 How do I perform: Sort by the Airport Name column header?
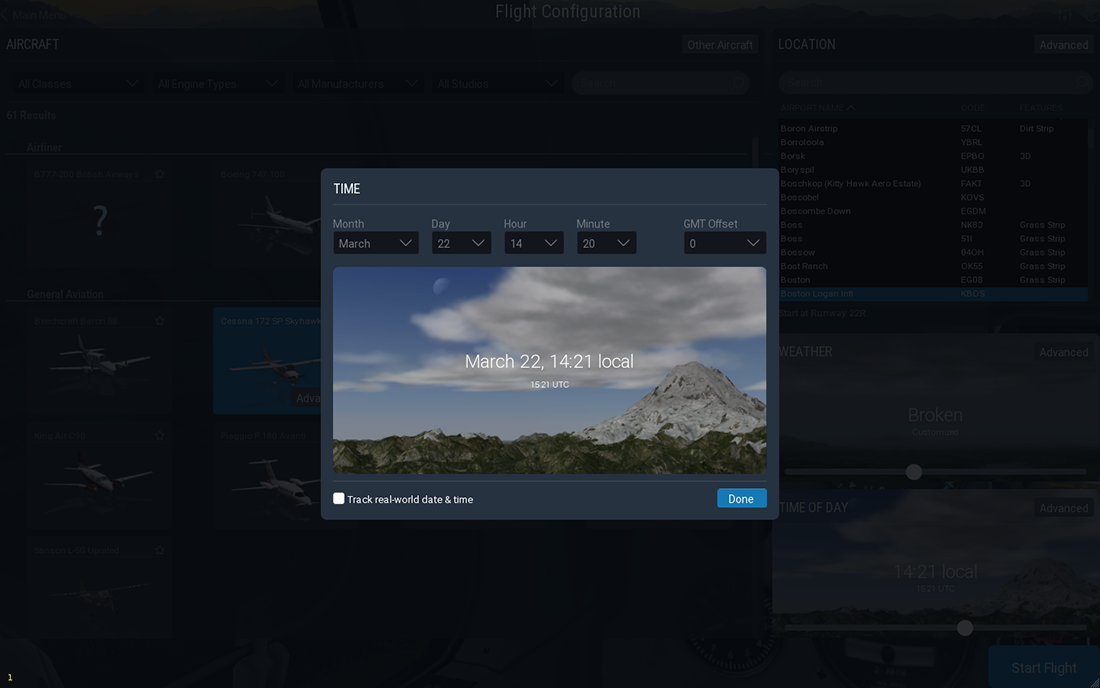817,108
